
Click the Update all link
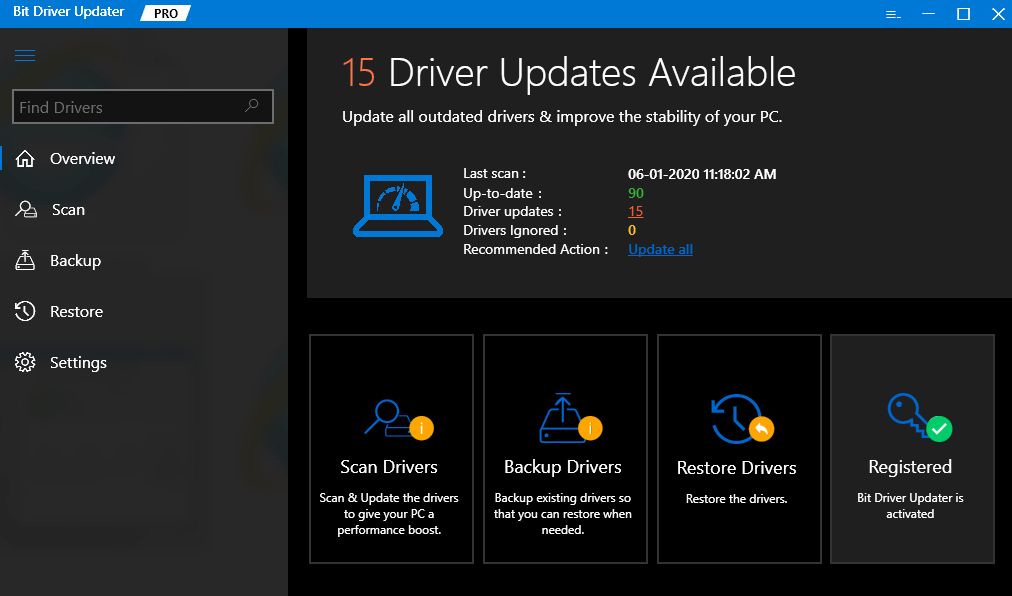click(x=660, y=249)
